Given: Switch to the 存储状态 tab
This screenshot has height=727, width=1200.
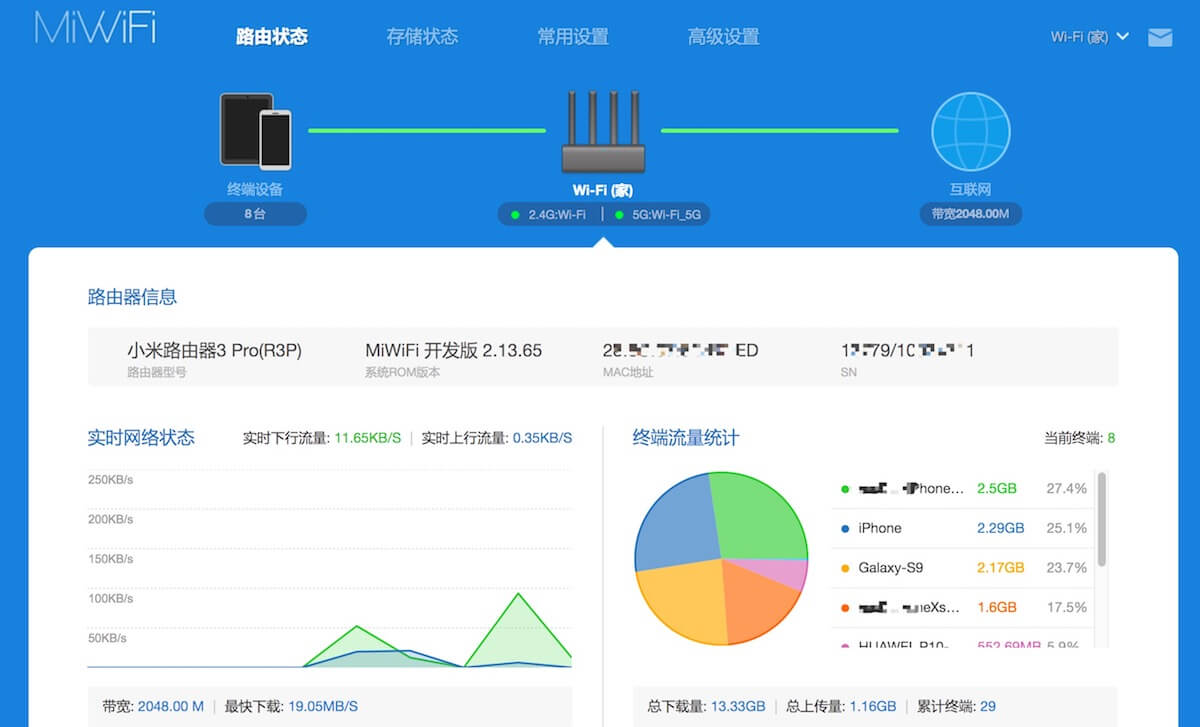Looking at the screenshot, I should tap(422, 36).
